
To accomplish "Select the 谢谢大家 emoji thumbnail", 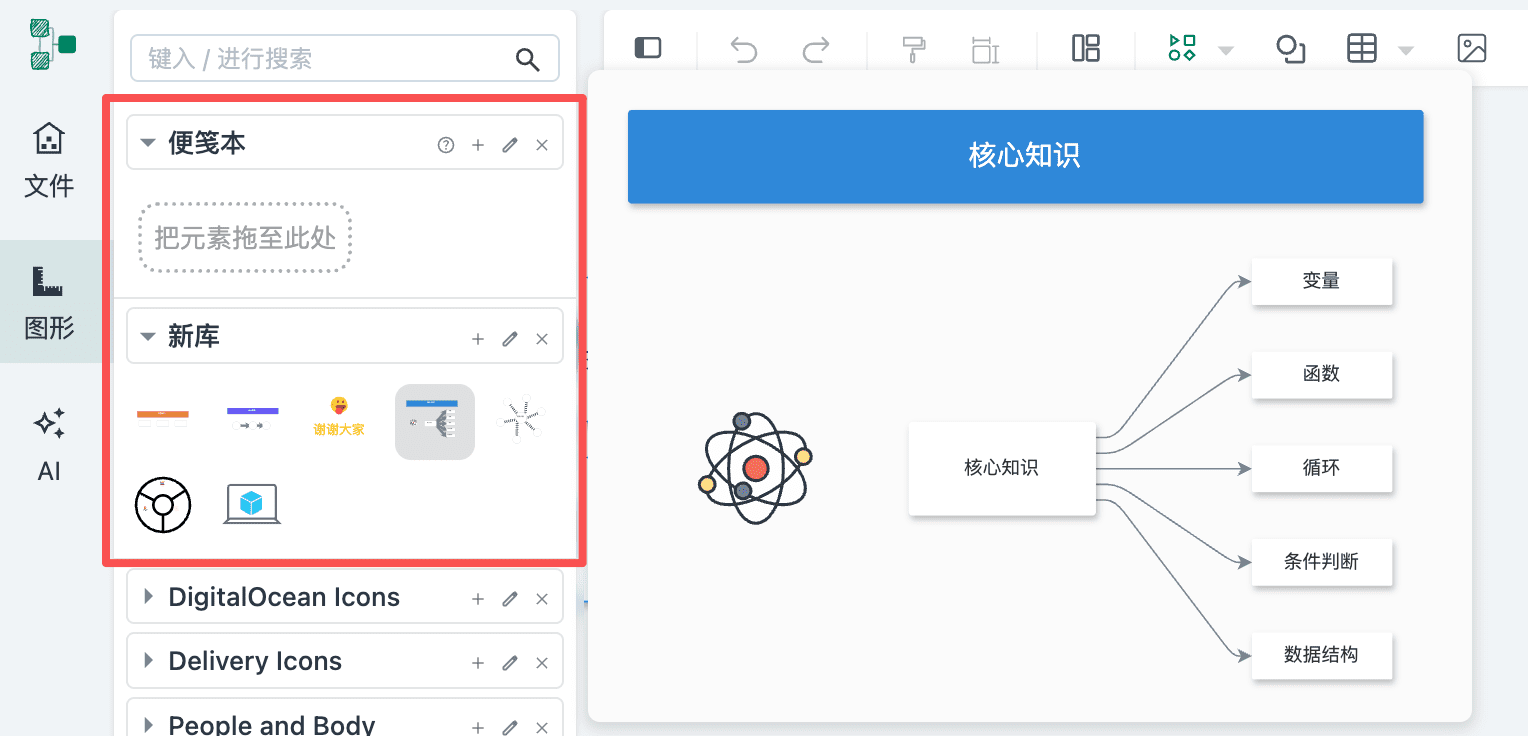I will click(339, 418).
